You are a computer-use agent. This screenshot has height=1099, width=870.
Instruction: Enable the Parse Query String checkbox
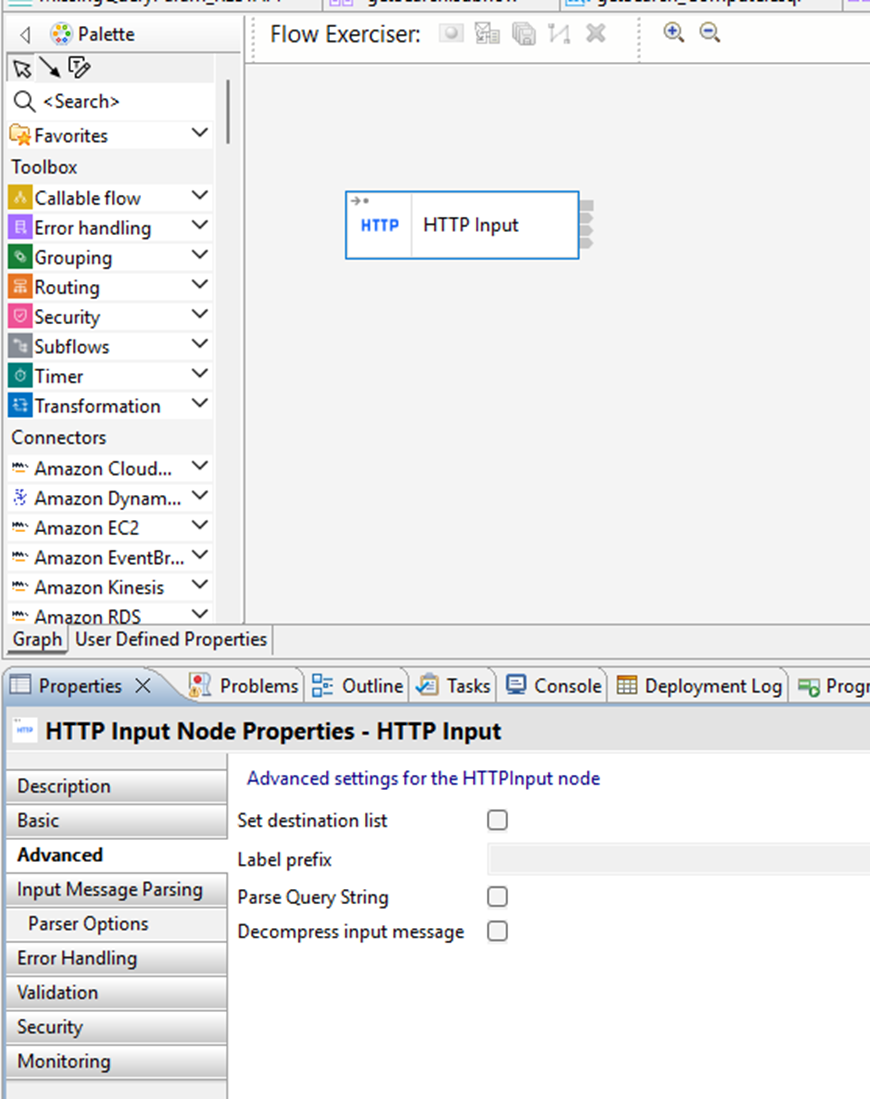coord(497,896)
